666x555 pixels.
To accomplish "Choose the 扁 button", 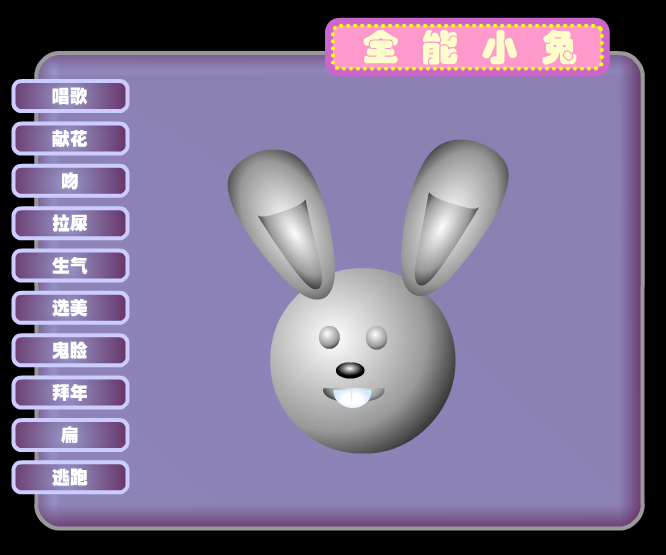I will [70, 435].
